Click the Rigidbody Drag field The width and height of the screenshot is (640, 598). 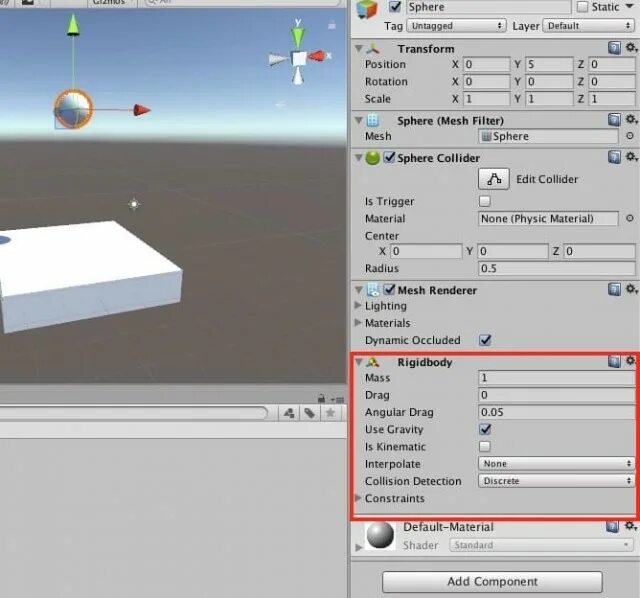(556, 395)
